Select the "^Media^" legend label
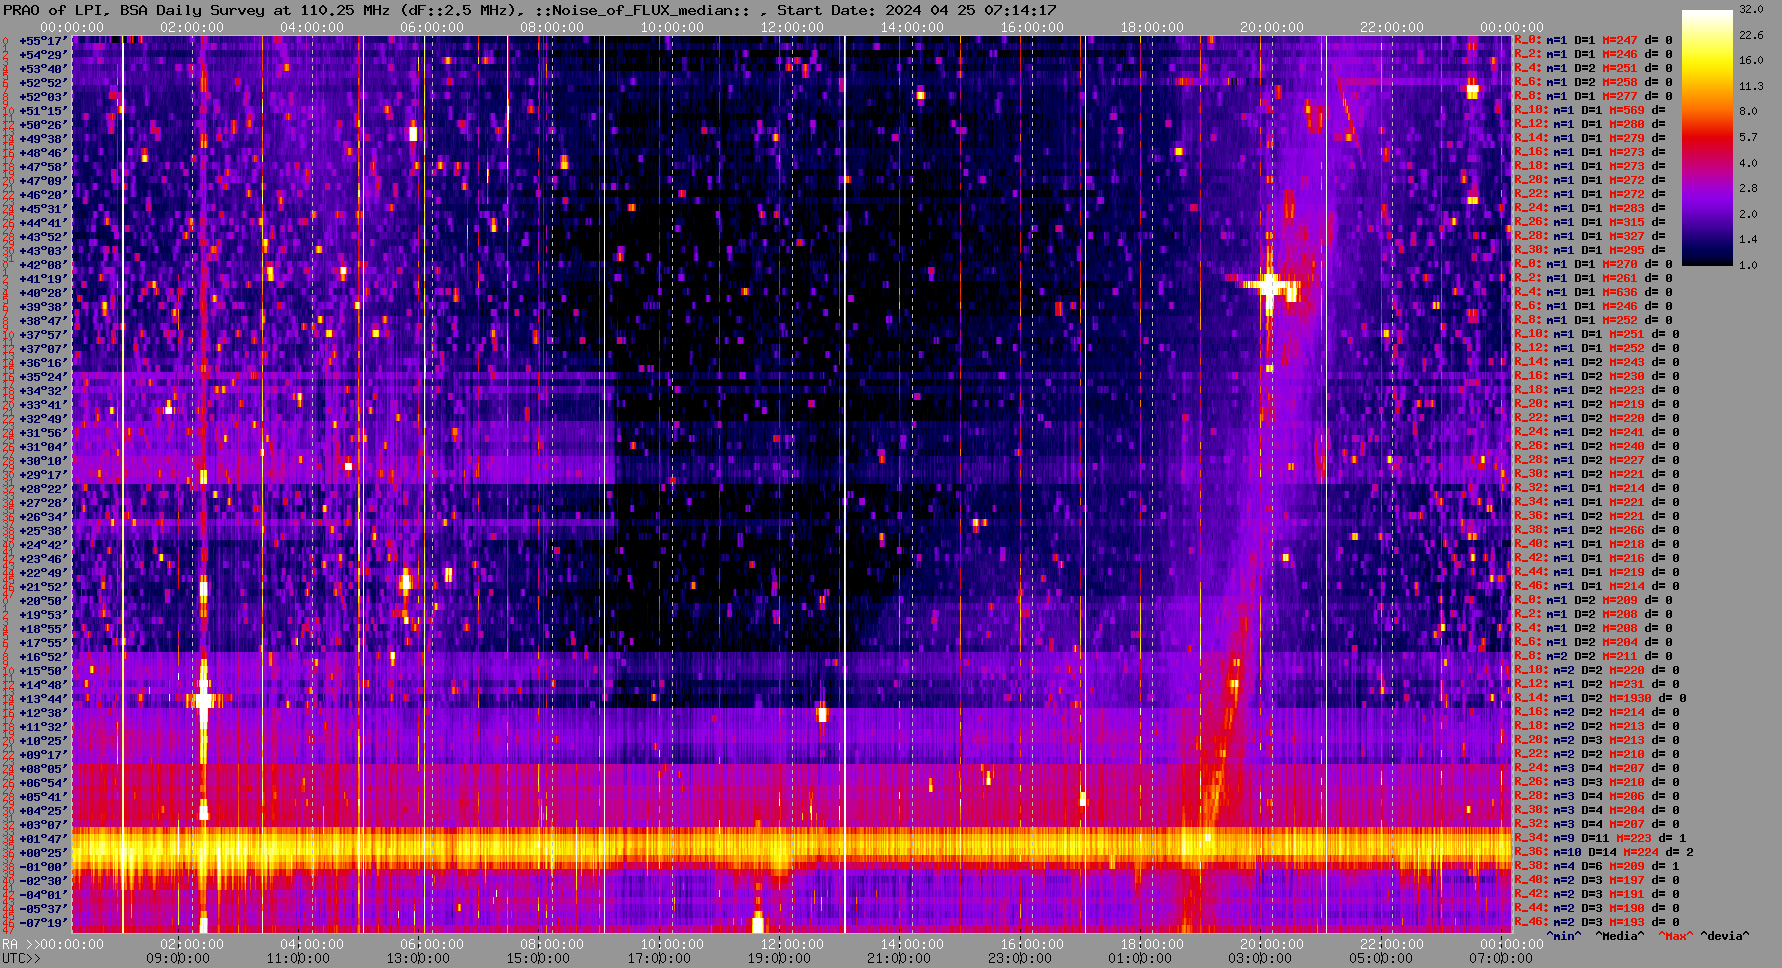The height and width of the screenshot is (968, 1782). coord(1620,936)
